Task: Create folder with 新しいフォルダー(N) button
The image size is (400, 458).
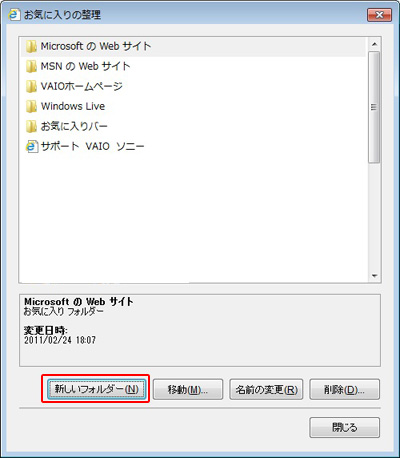Action: click(96, 389)
